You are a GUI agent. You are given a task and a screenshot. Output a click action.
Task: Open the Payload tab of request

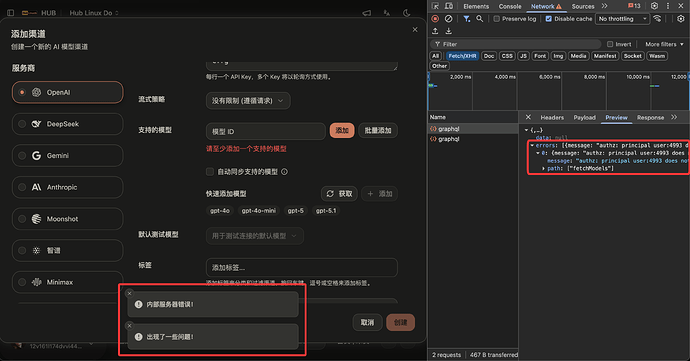tap(584, 118)
